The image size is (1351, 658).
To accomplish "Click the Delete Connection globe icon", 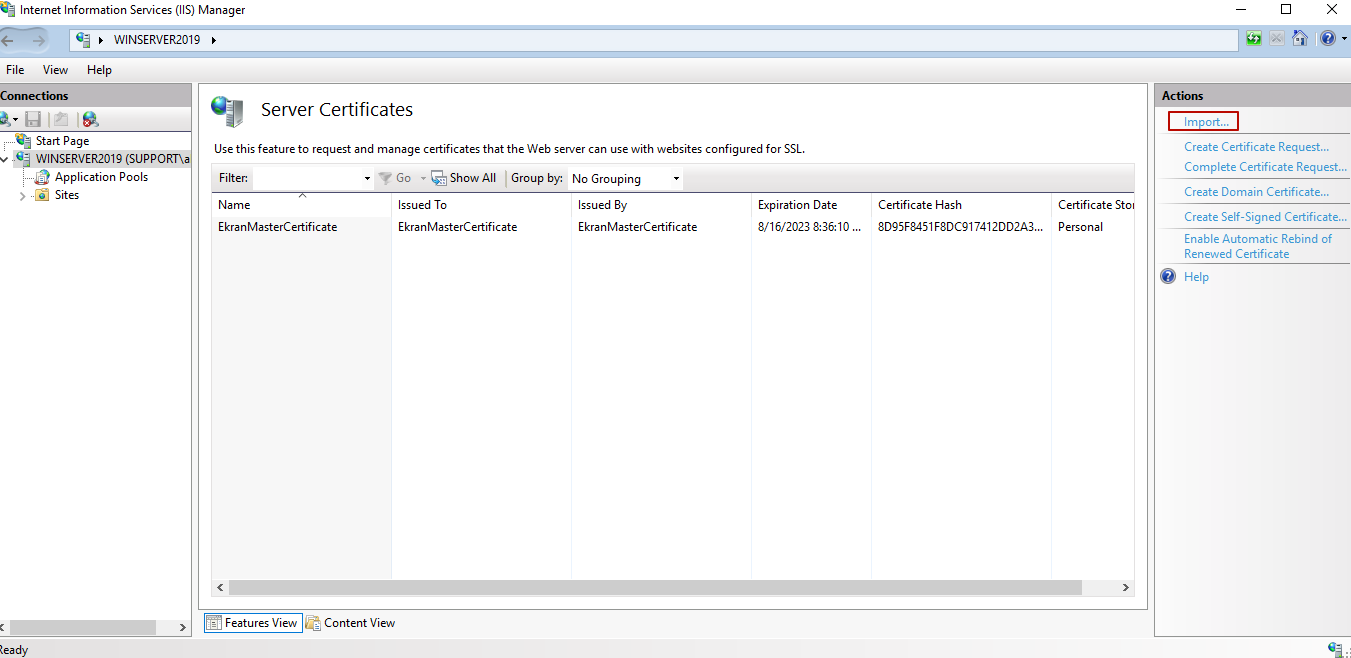I will pyautogui.click(x=88, y=119).
